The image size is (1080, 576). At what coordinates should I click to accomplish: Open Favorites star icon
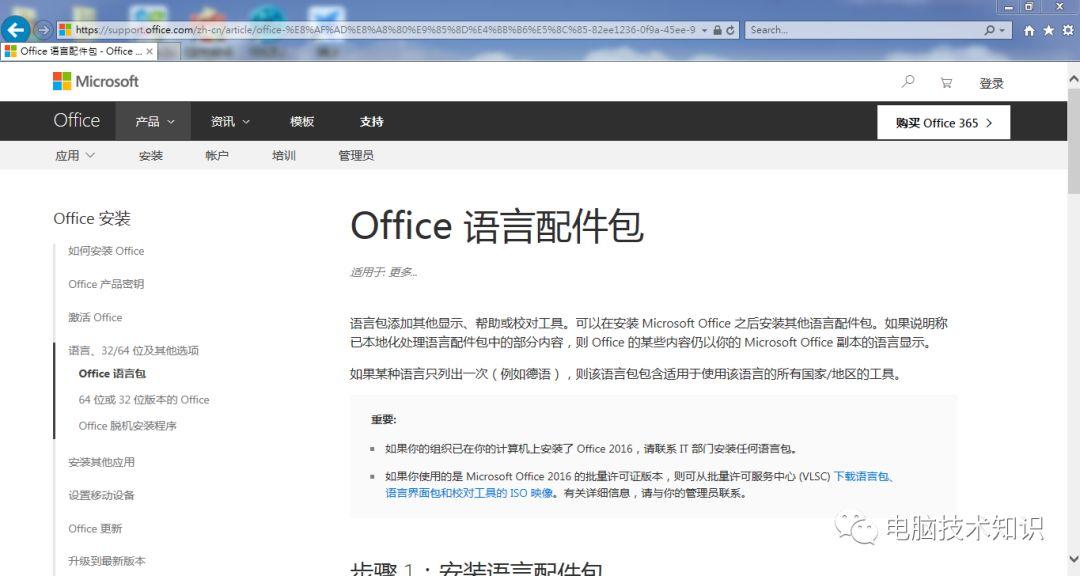pyautogui.click(x=1048, y=30)
